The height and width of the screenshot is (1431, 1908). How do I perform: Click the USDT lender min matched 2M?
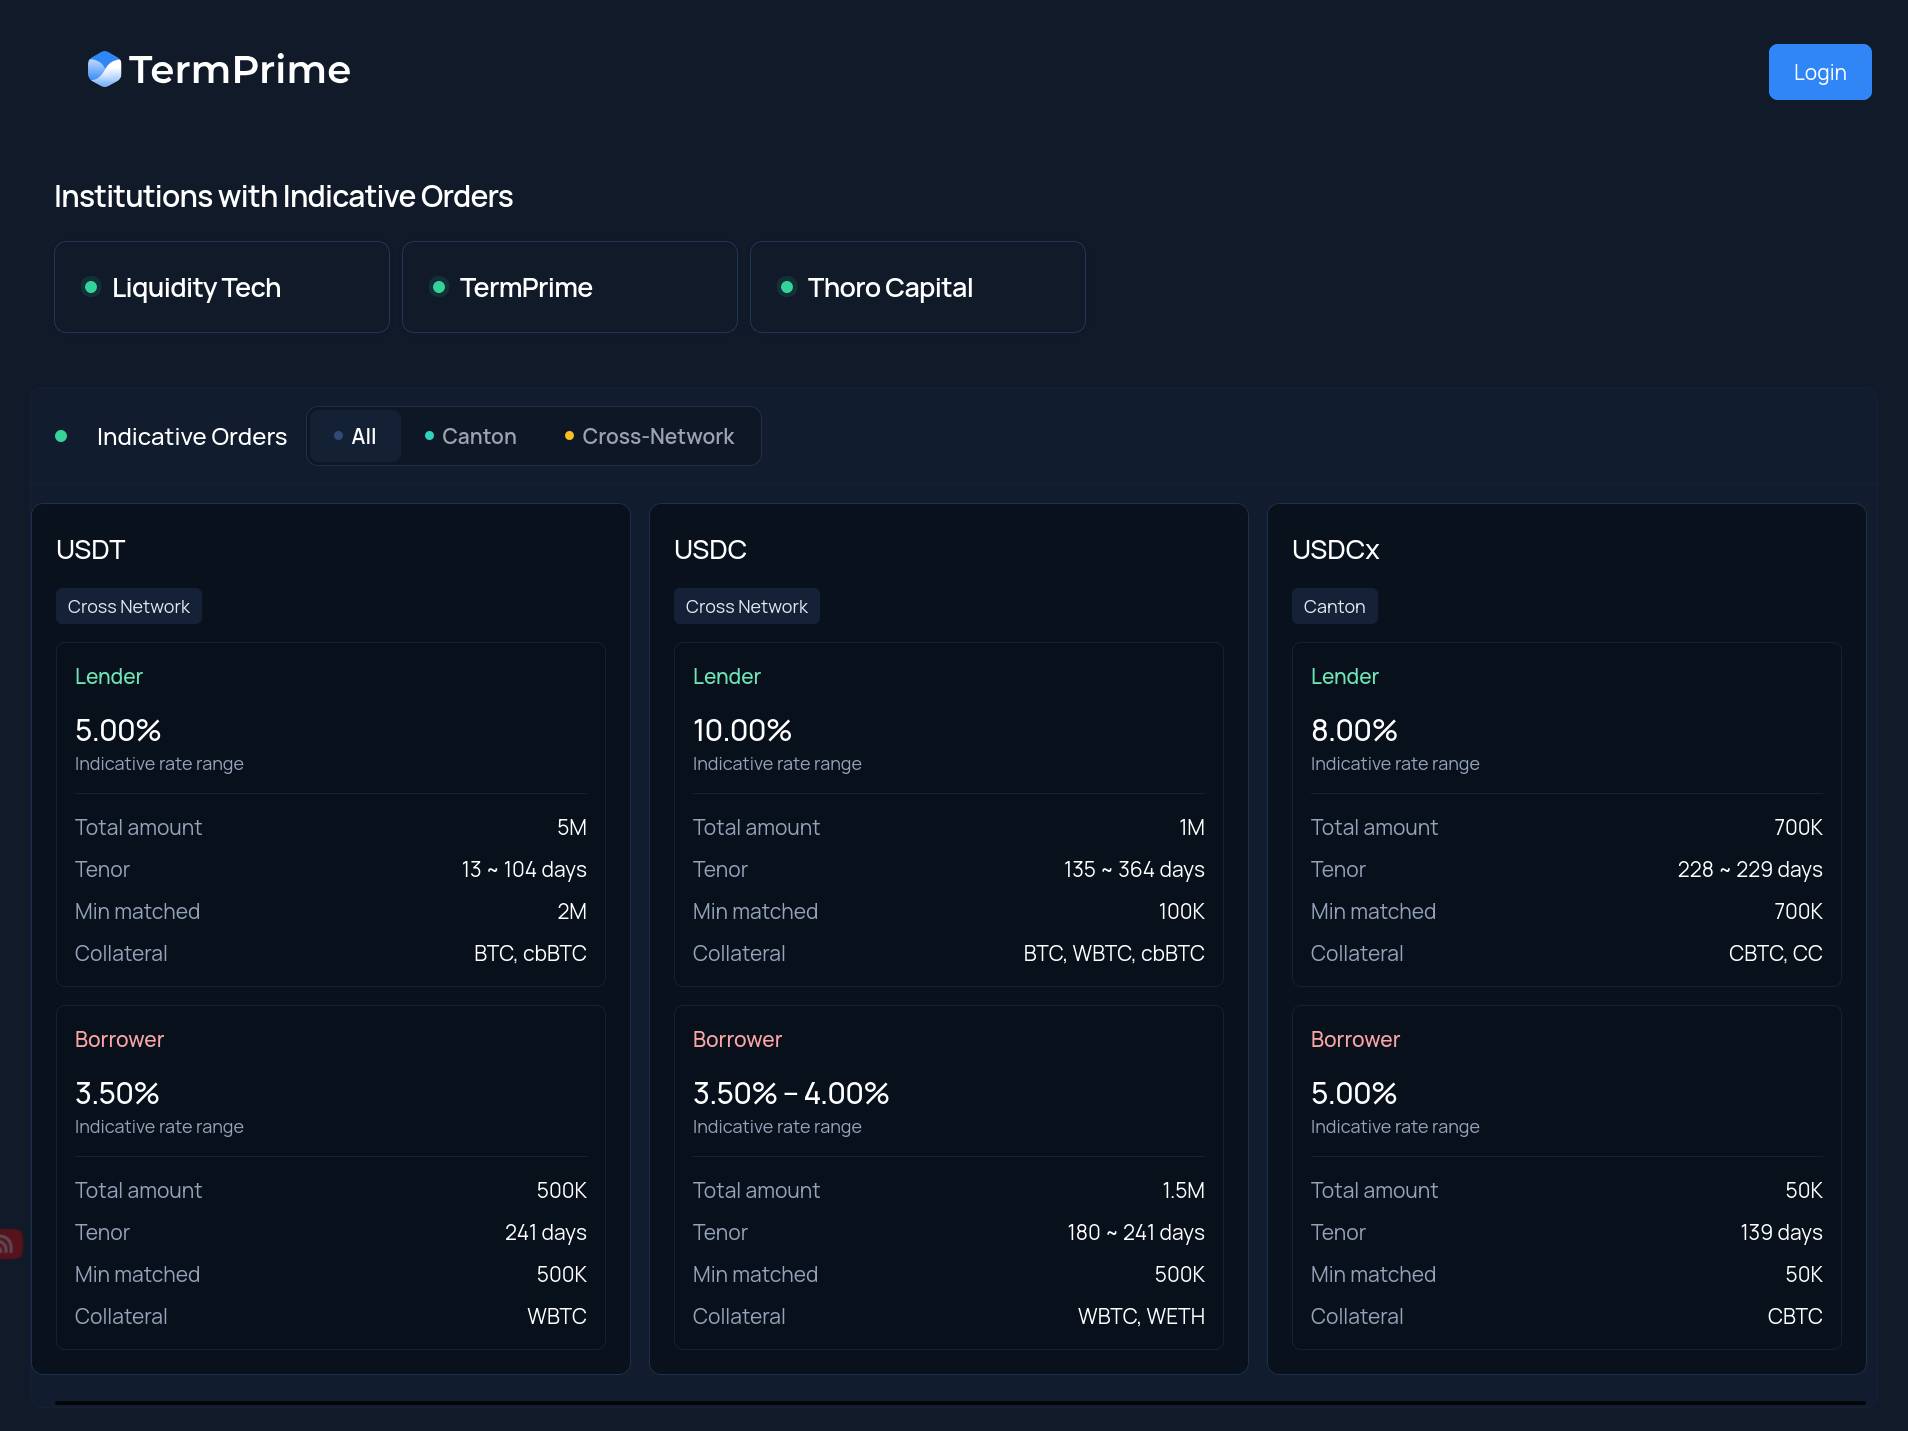572,911
